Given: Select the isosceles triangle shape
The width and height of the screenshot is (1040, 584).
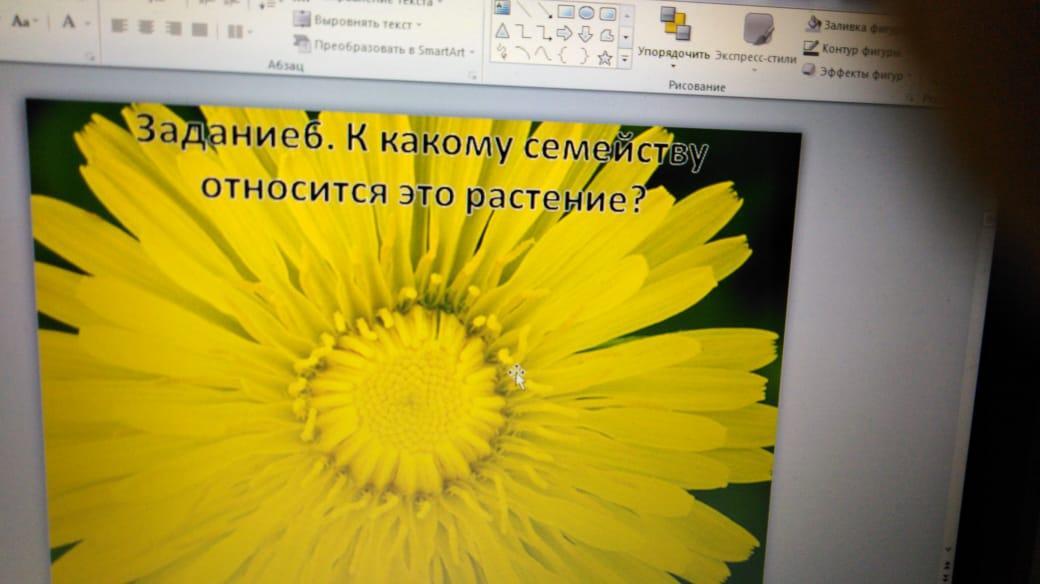Looking at the screenshot, I should coord(503,32).
